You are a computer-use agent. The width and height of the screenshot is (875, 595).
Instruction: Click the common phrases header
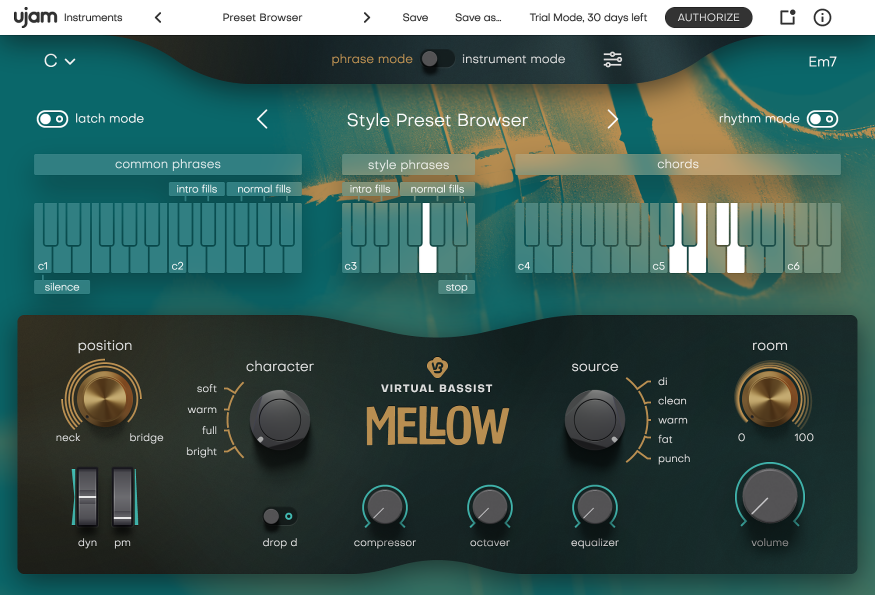click(168, 164)
